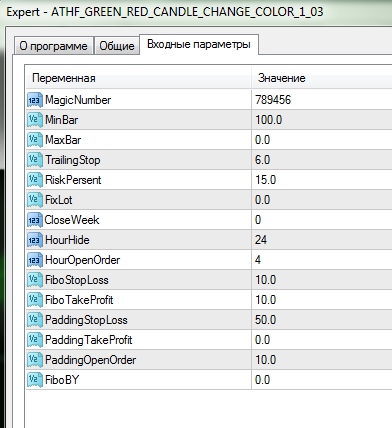Select the CloseWeek variable name

[72, 220]
